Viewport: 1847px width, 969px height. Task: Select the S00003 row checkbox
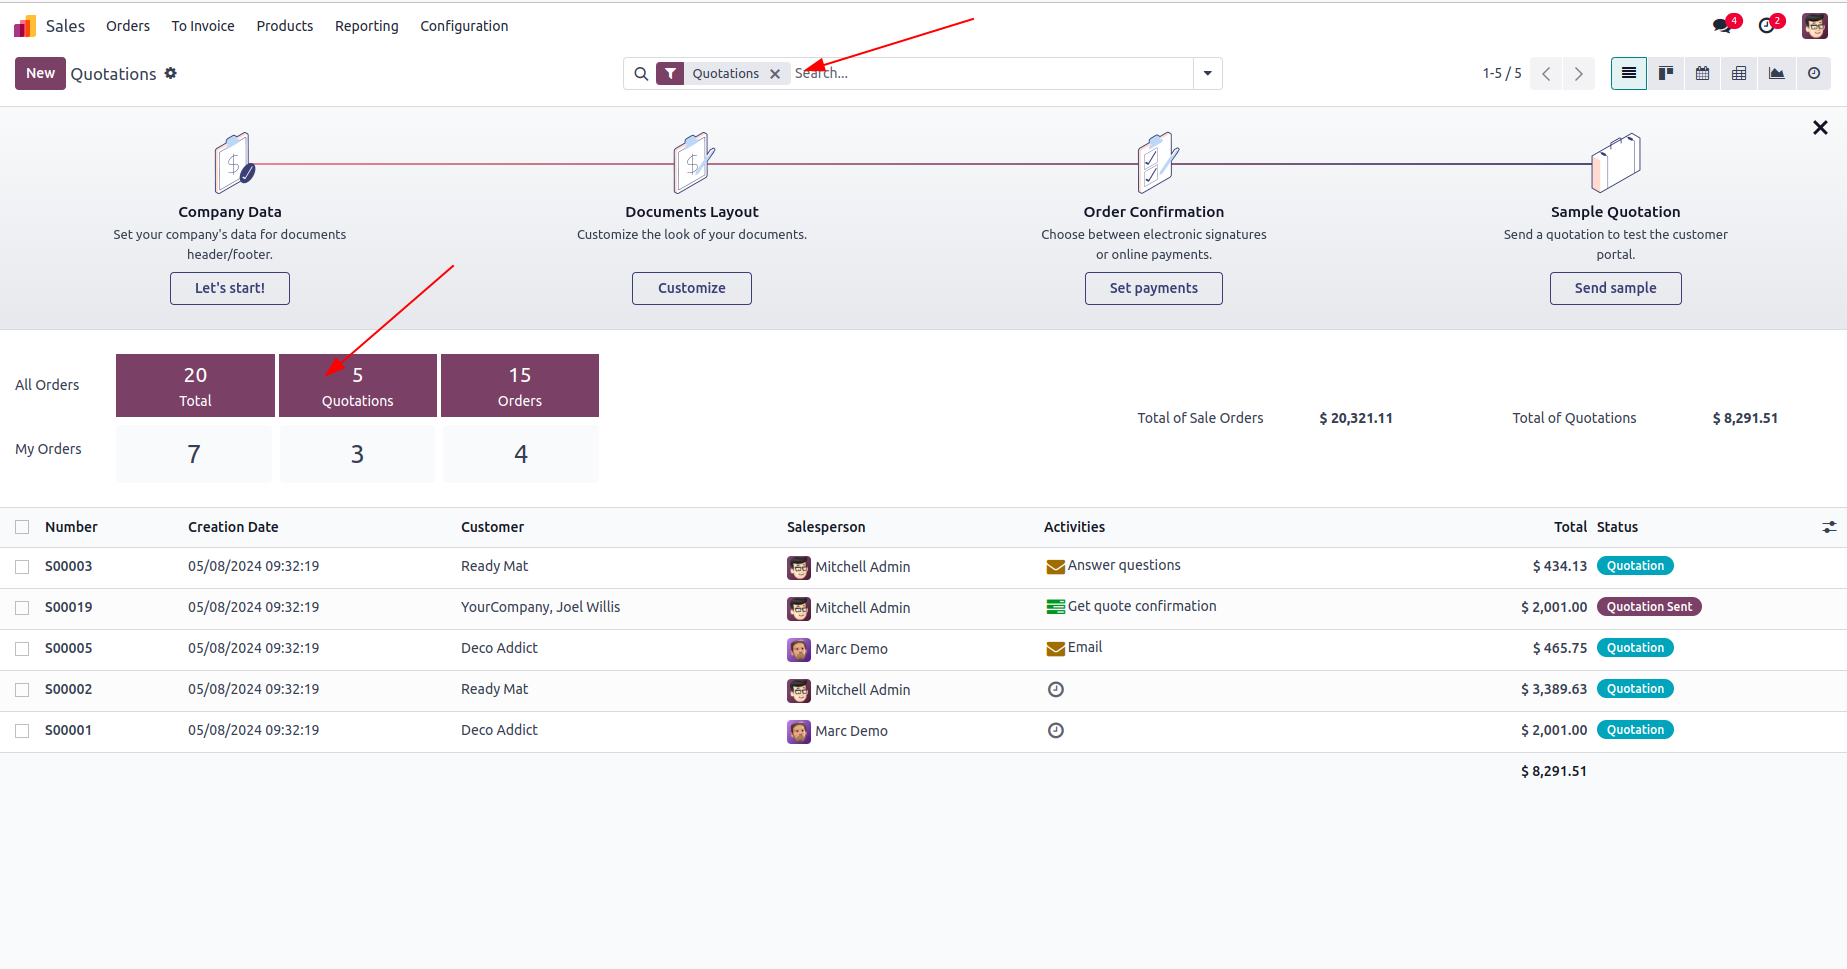[x=22, y=567]
